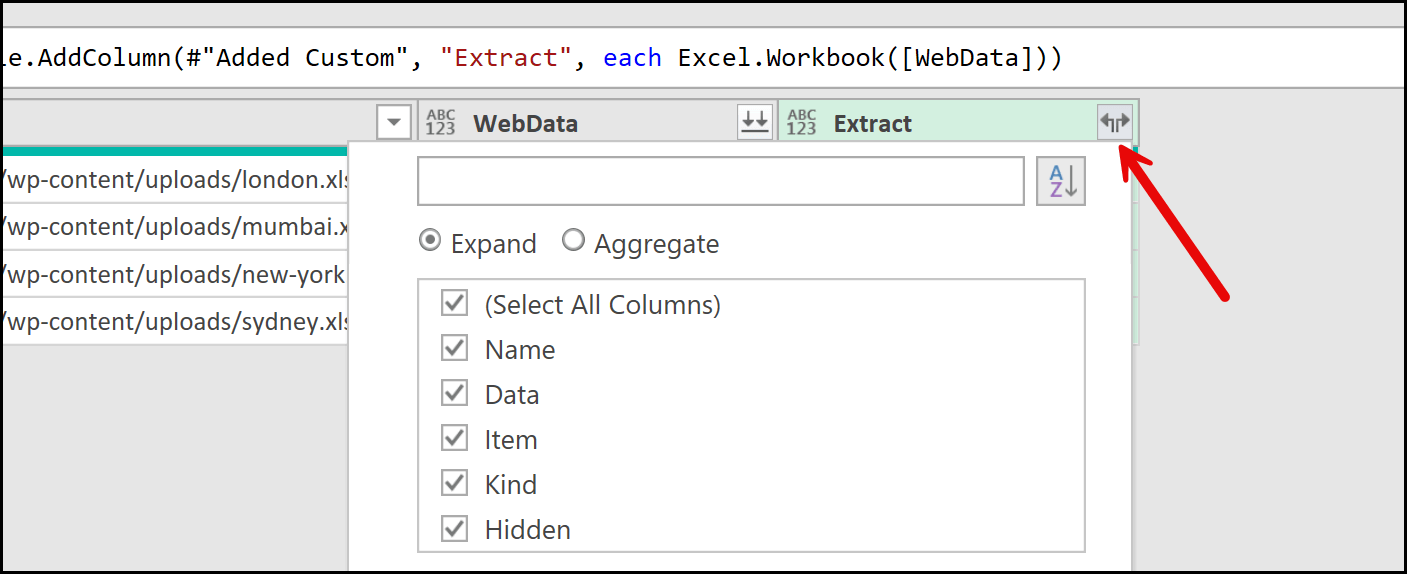The width and height of the screenshot is (1407, 574).
Task: Click the A-Z sort icon in expand panel
Action: 1061,181
